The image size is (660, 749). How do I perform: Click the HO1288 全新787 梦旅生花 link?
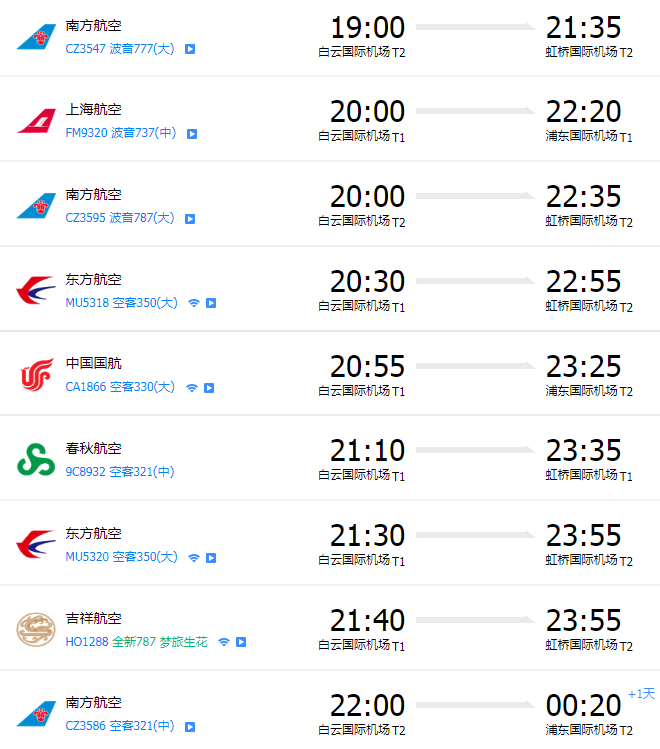pyautogui.click(x=137, y=642)
